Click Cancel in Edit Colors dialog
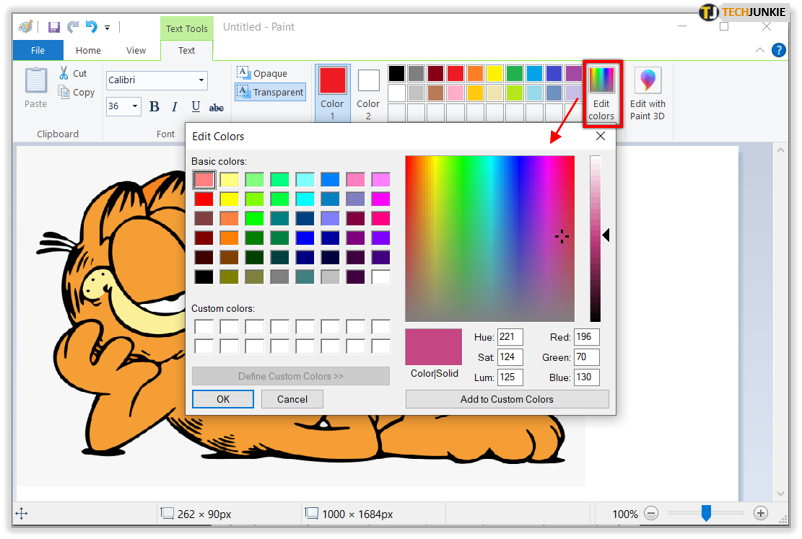 click(292, 399)
